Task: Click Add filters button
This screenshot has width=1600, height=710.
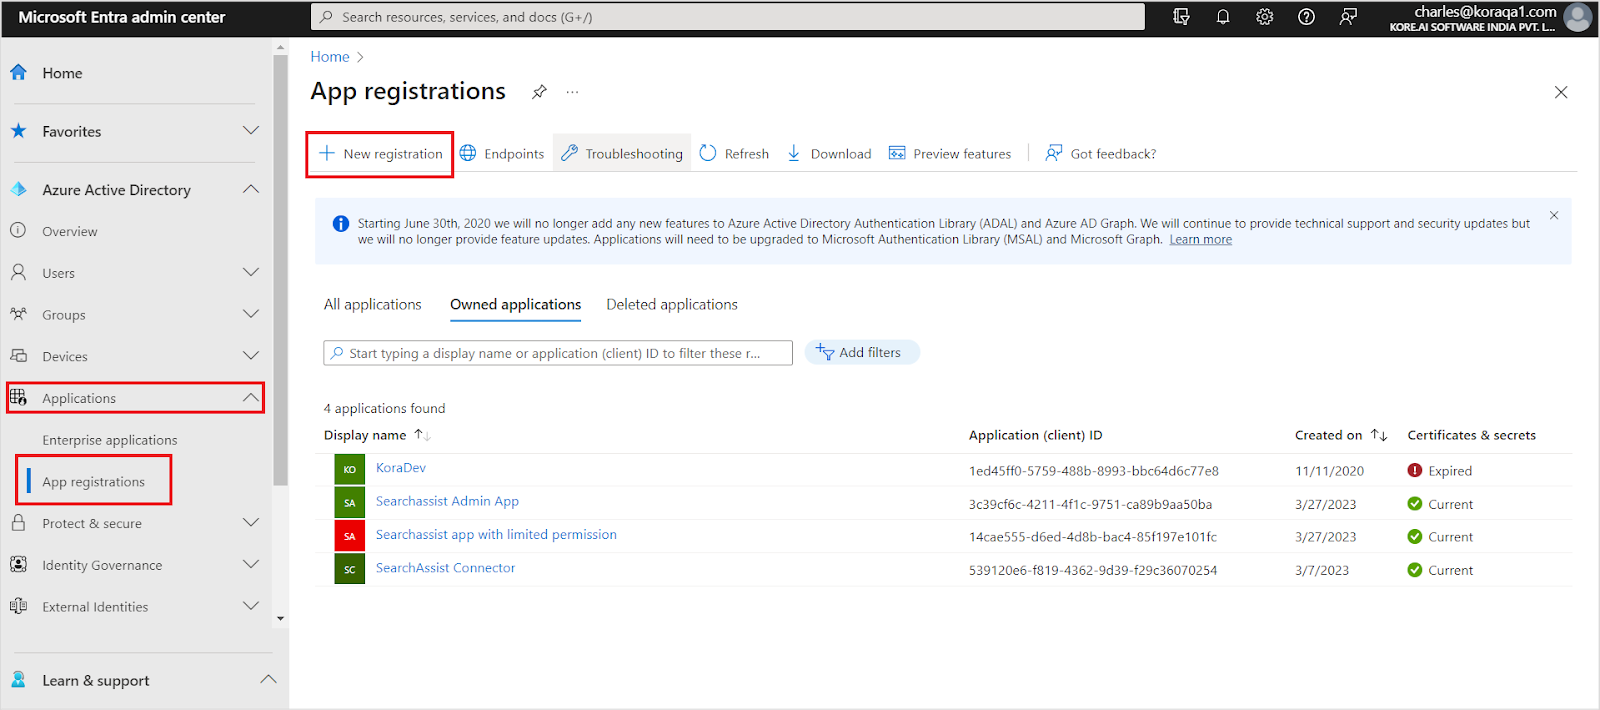Action: (x=861, y=353)
